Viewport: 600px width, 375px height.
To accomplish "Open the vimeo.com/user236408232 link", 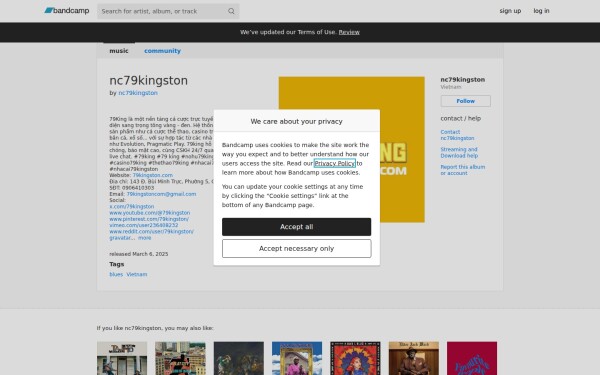I will [143, 225].
